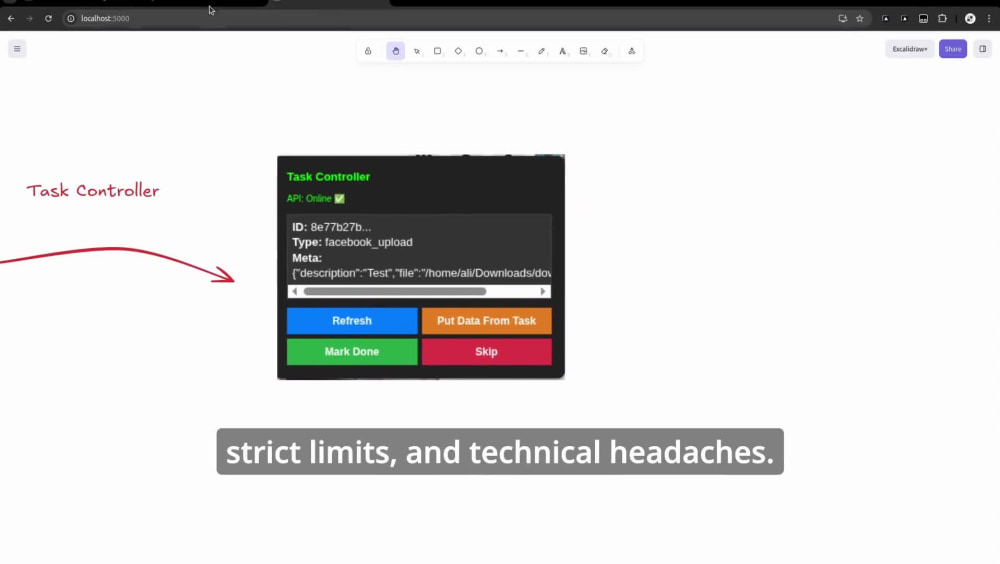This screenshot has height=564, width=1000.
Task: Select the Text tool
Action: 562,51
